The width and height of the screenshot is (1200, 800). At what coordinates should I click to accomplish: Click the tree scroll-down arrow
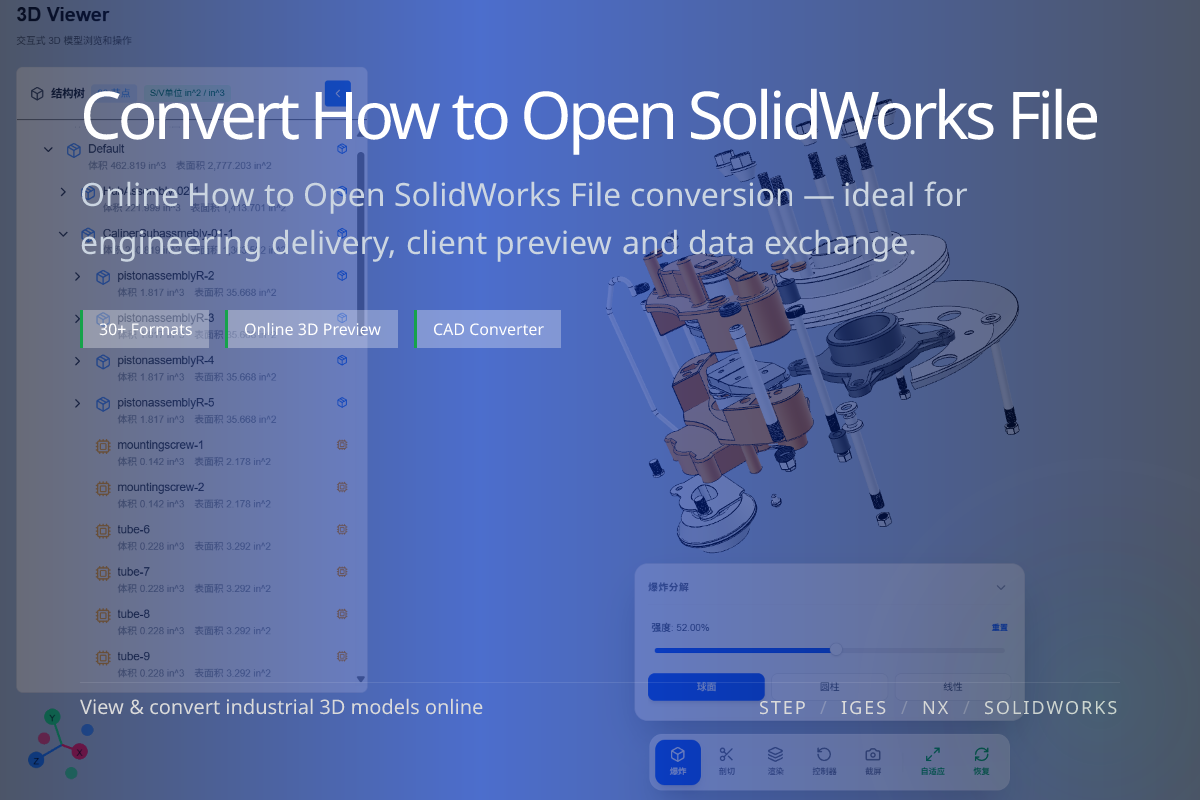pos(361,679)
